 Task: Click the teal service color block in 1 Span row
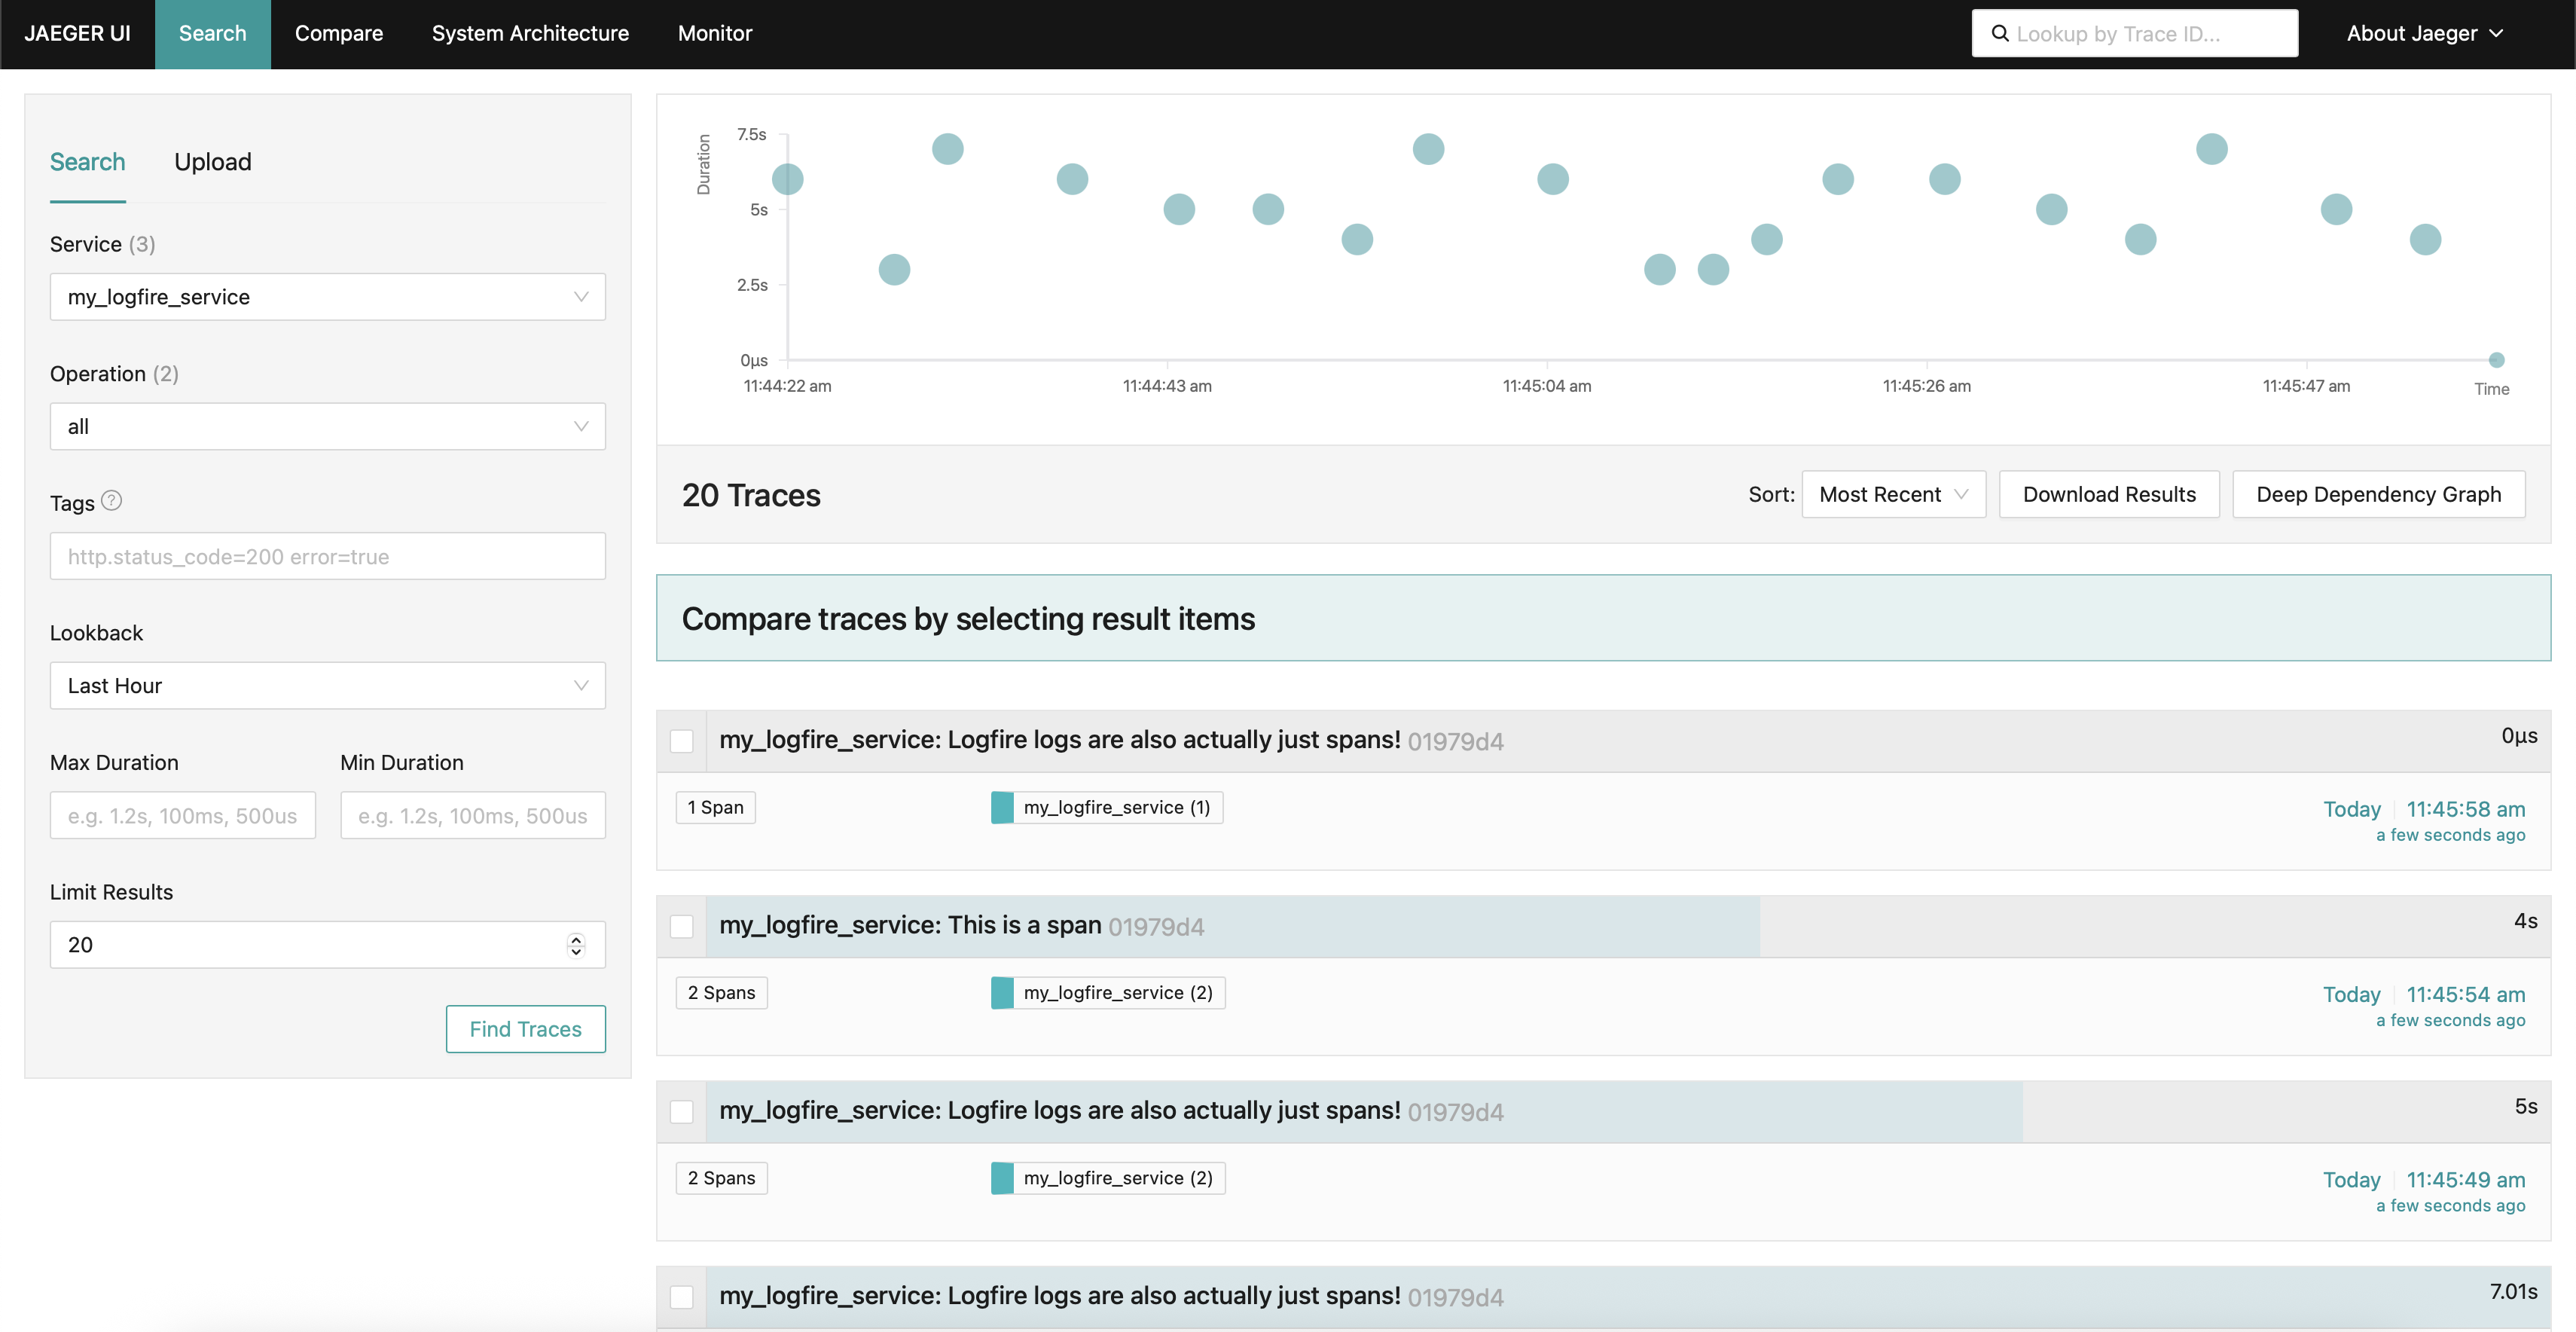tap(1002, 807)
